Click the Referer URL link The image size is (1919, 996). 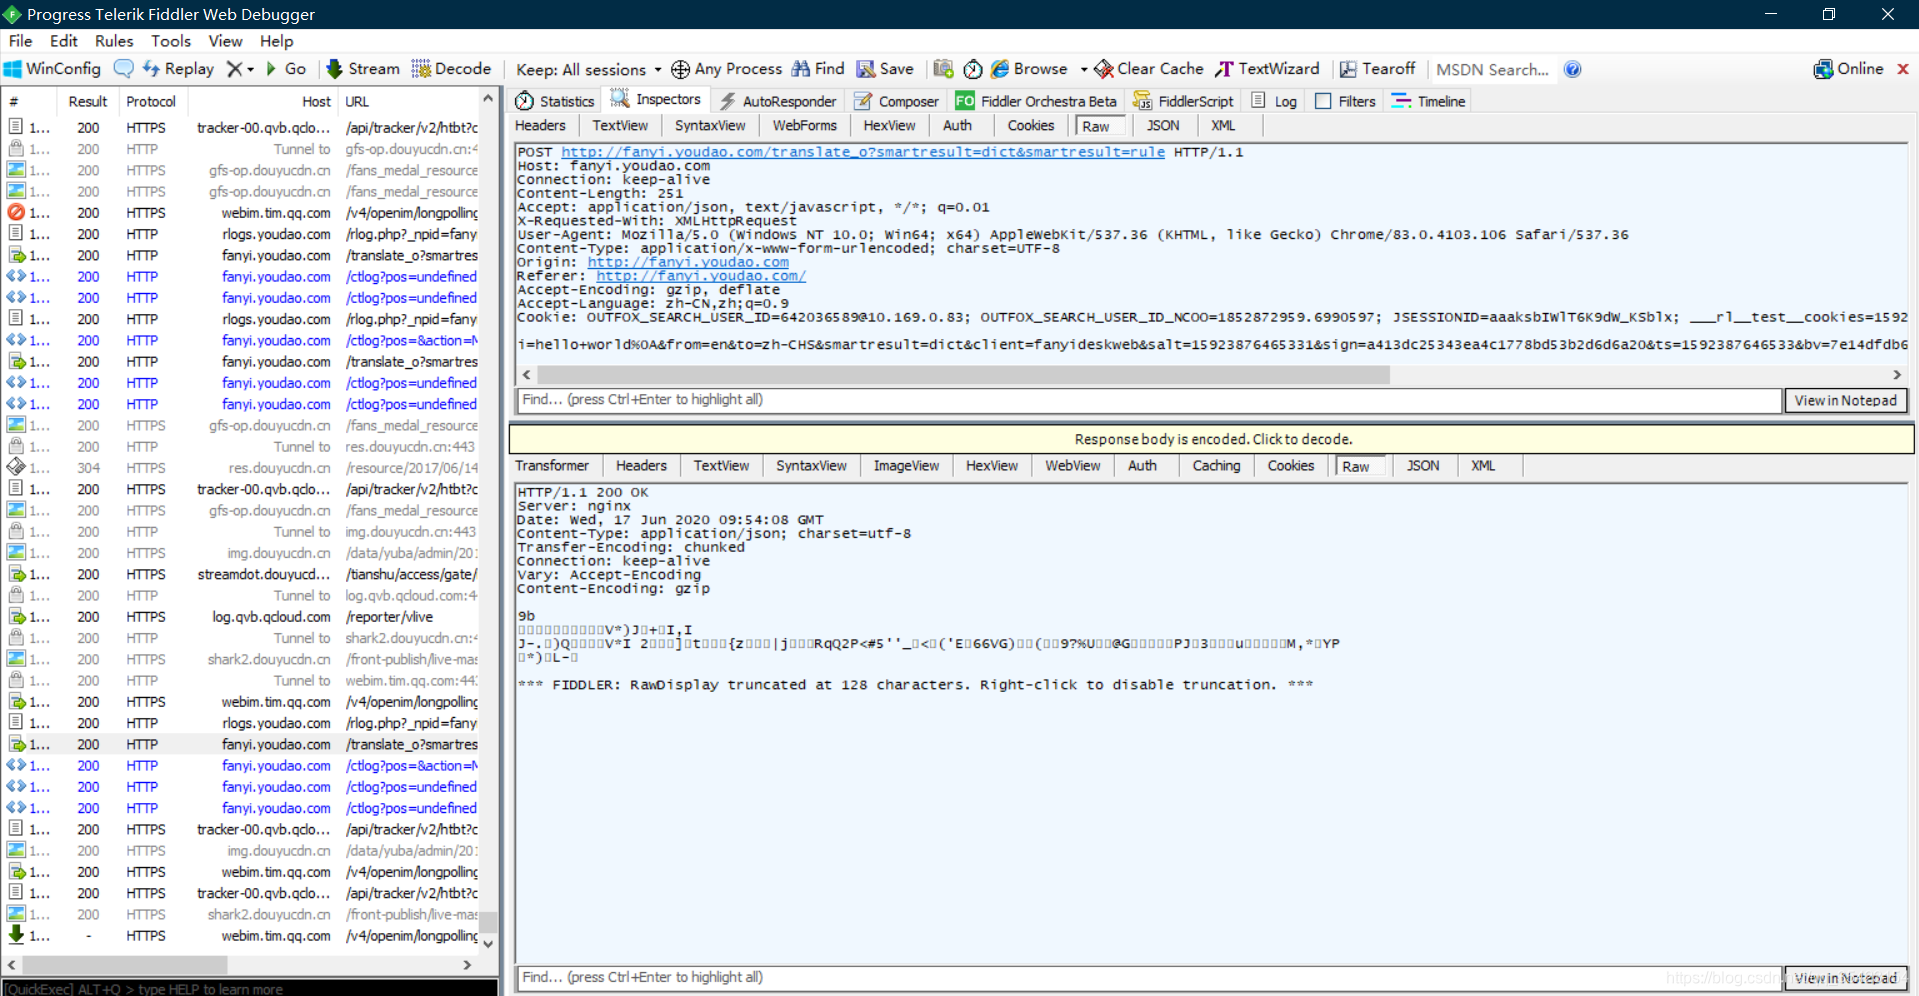(701, 276)
